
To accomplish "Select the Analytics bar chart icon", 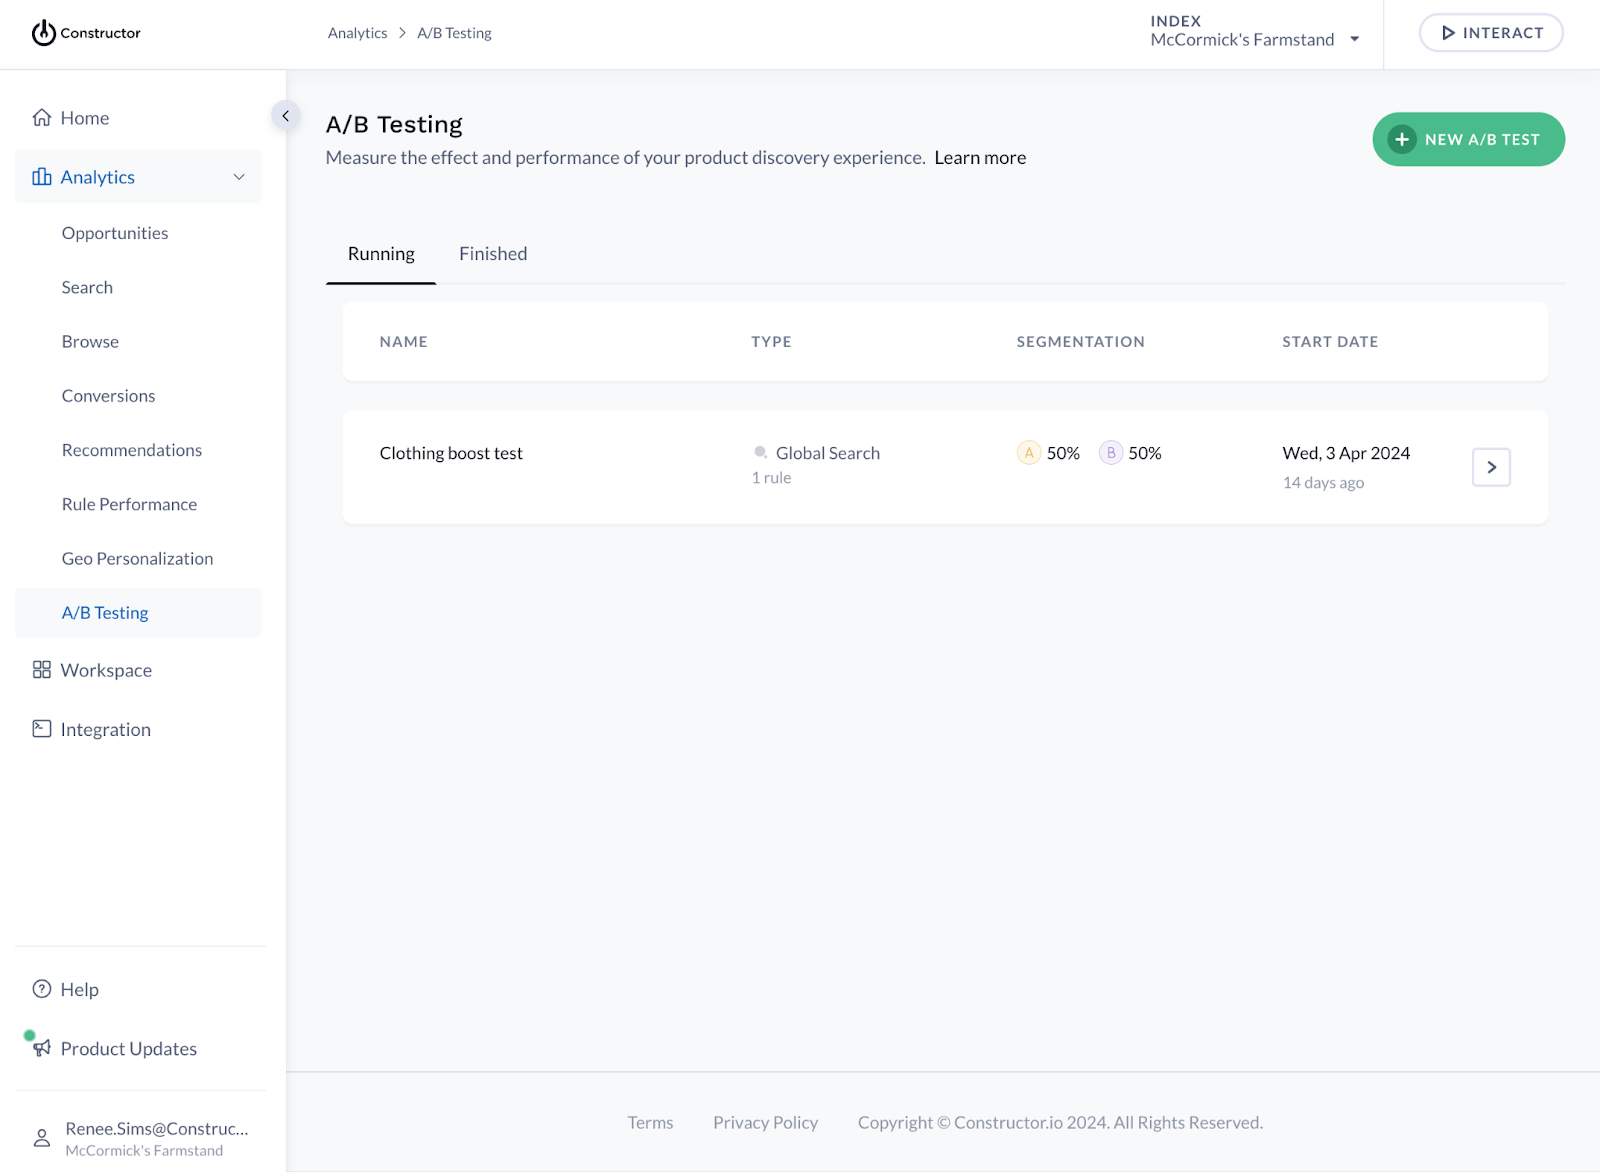I will pos(41,176).
